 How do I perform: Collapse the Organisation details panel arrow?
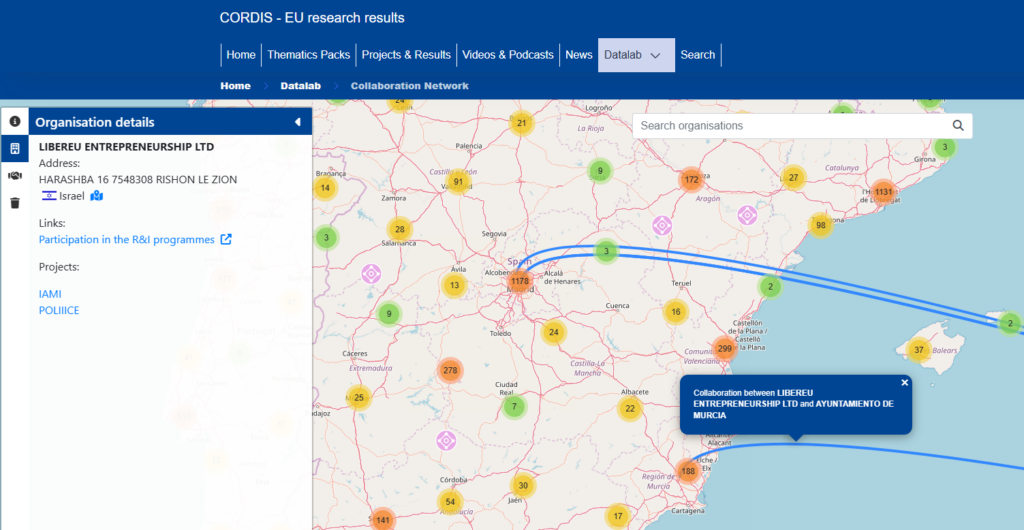pos(297,122)
